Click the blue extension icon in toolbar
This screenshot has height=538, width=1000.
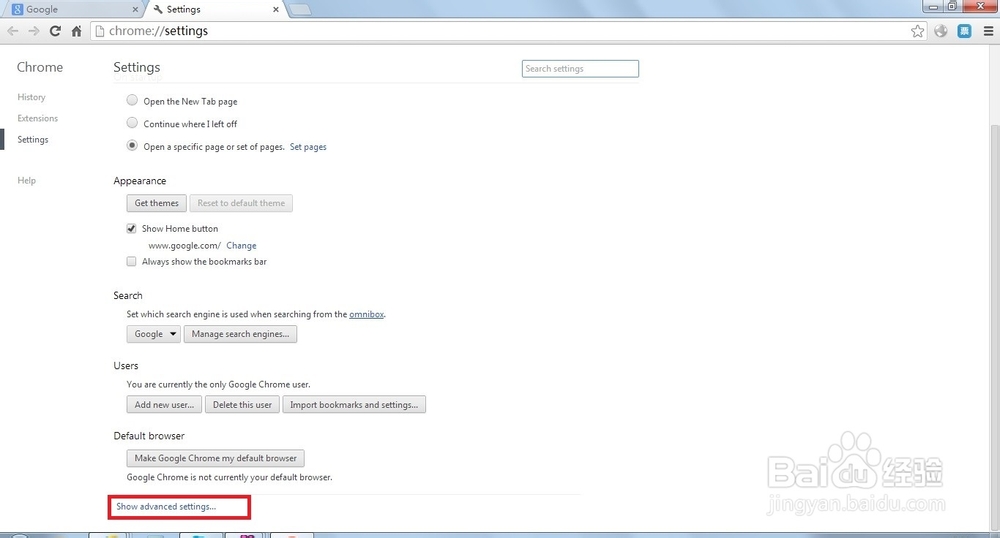point(964,31)
